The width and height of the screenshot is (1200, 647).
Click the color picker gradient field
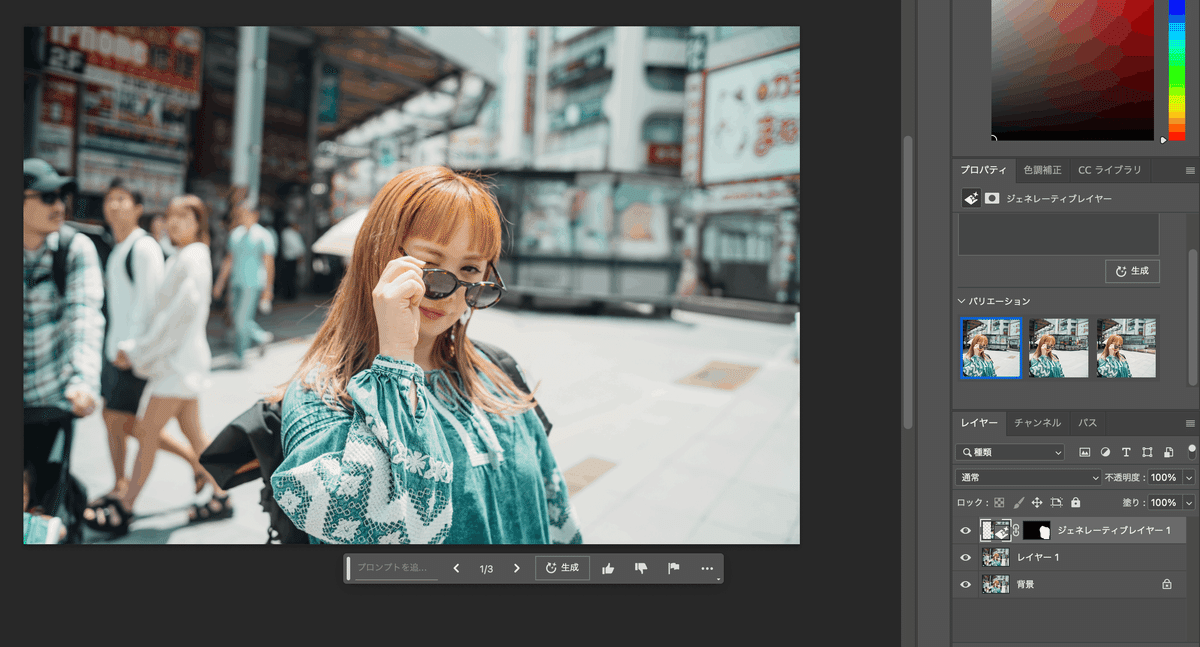1073,70
